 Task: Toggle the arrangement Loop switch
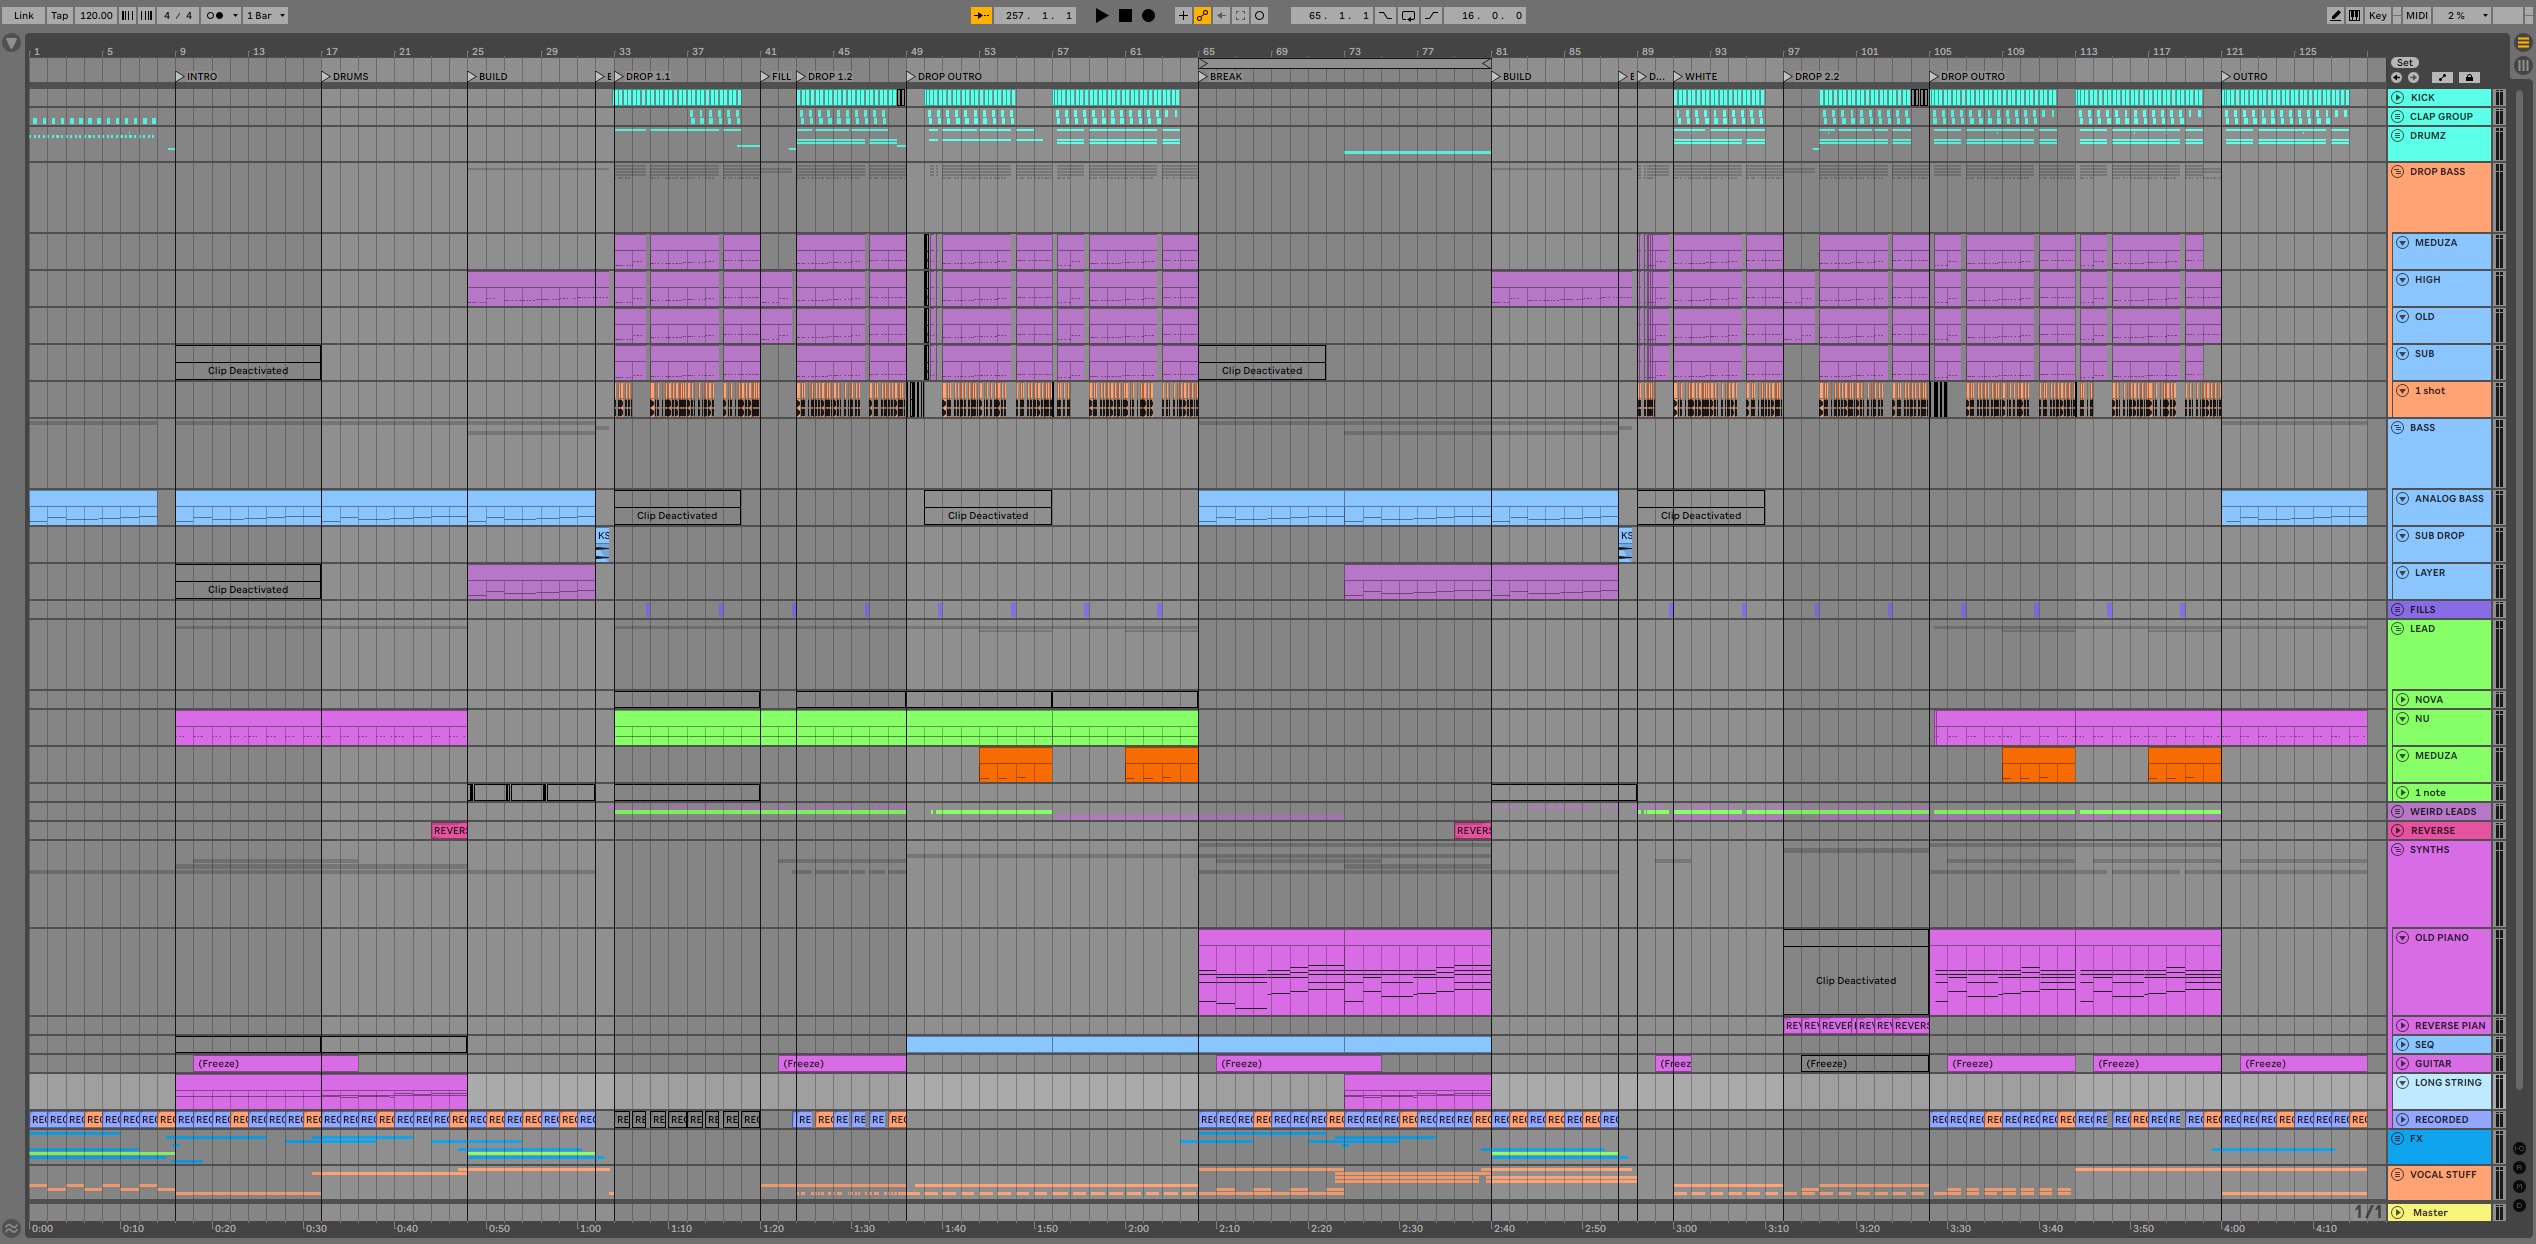click(x=1408, y=16)
